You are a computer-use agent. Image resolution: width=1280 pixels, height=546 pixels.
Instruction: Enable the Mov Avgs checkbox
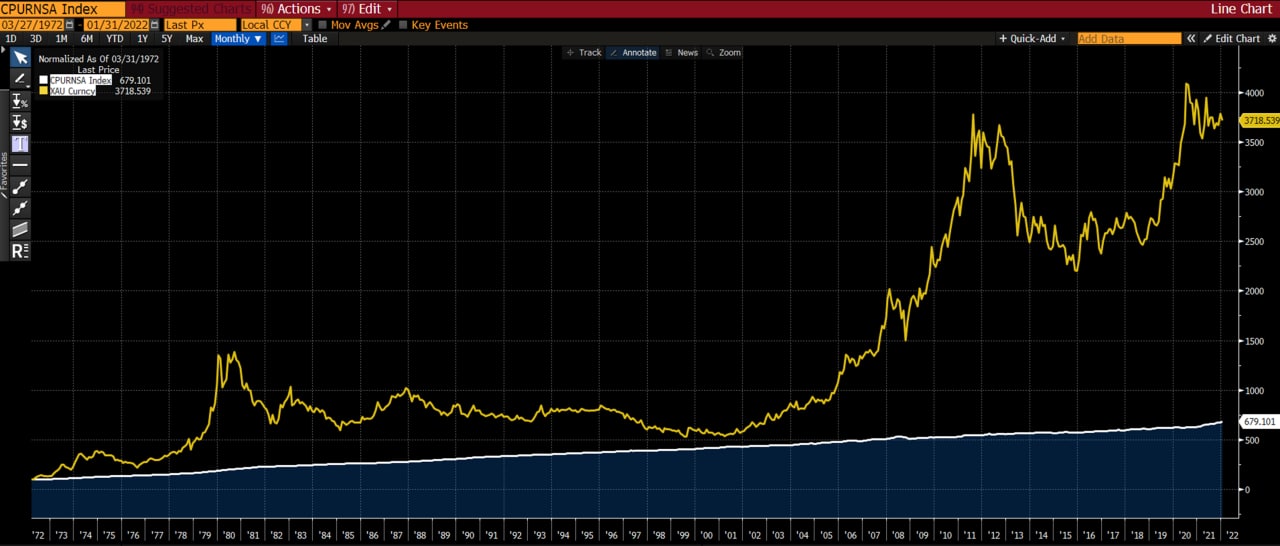(x=323, y=25)
